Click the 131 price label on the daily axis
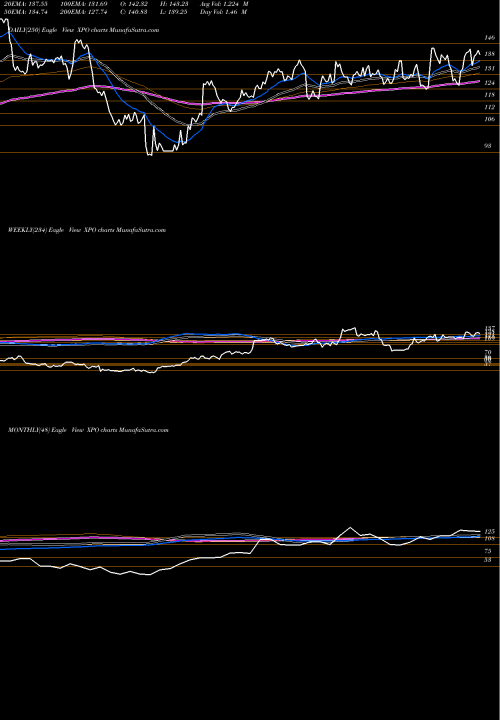This screenshot has width=500, height=720. pos(490,68)
